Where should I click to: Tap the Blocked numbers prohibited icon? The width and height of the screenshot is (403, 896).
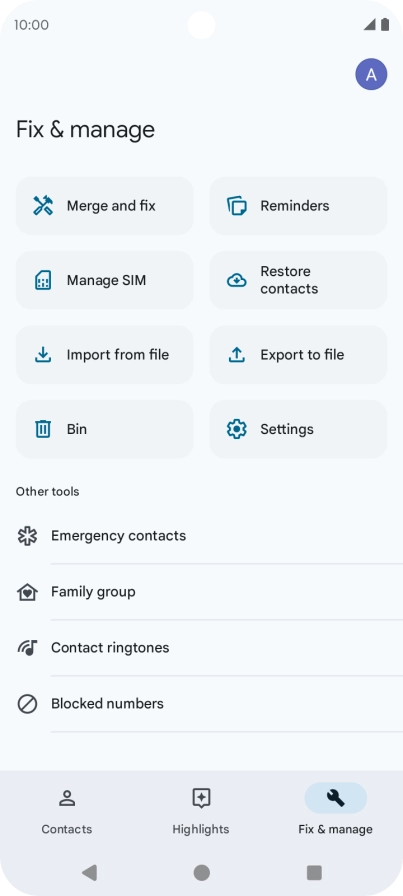coord(27,704)
